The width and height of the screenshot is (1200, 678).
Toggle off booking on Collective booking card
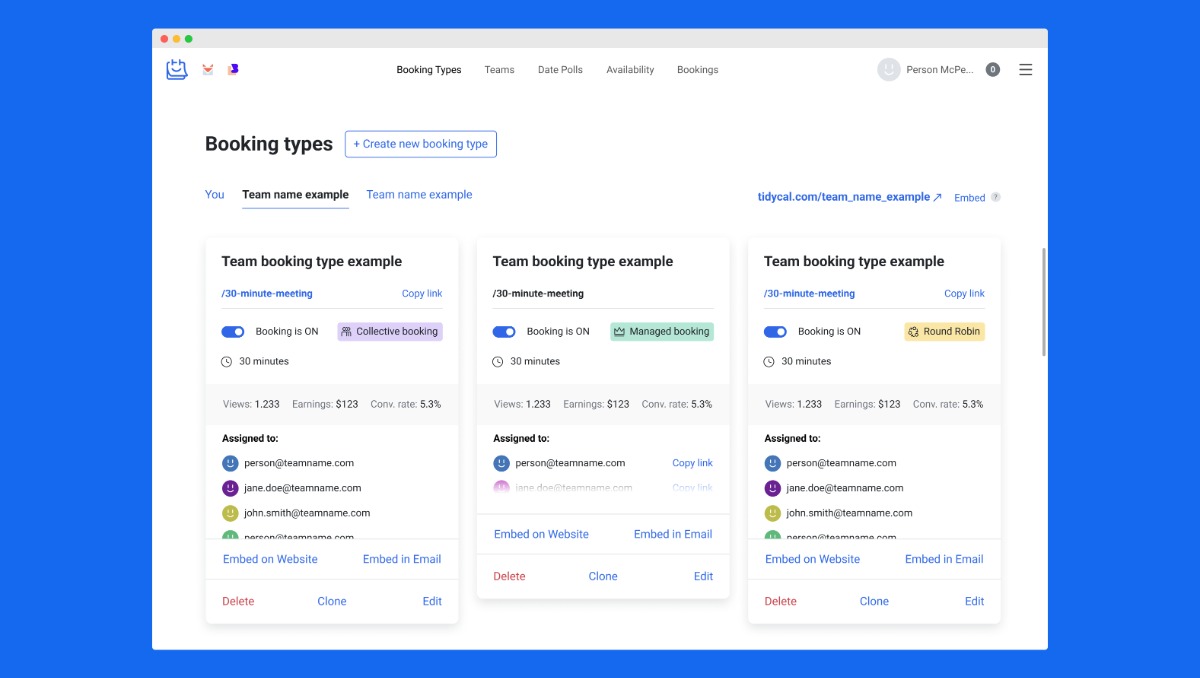point(233,332)
